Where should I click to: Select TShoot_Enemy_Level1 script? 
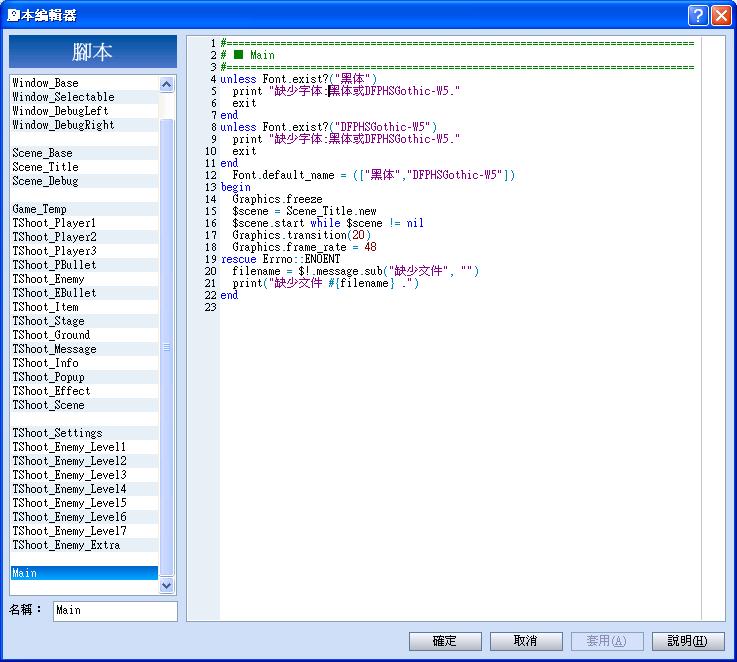(x=84, y=448)
